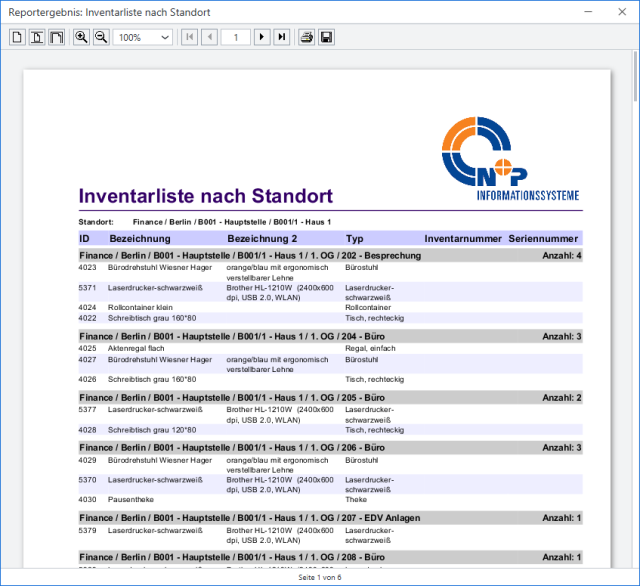This screenshot has width=640, height=586.
Task: Click the 'Standort:' label
Action: coord(96,222)
